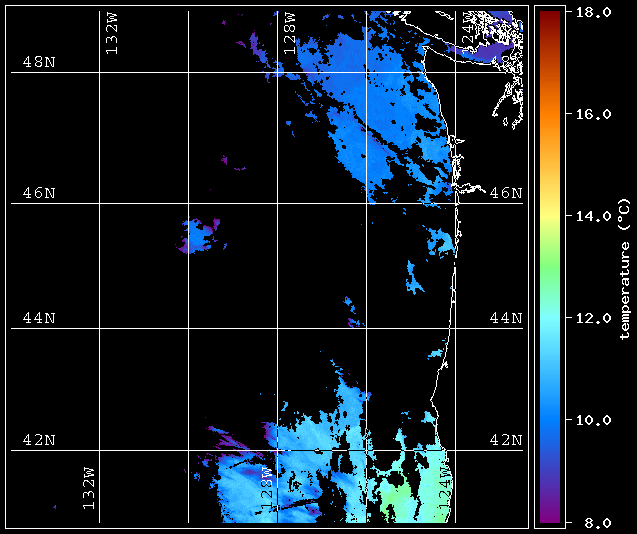The height and width of the screenshot is (534, 637).
Task: Click the right-side 42N latitude label
Action: [505, 439]
